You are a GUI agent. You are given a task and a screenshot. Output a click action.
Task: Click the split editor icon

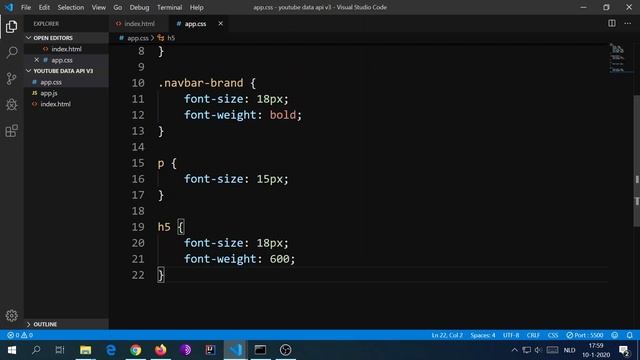tap(611, 23)
